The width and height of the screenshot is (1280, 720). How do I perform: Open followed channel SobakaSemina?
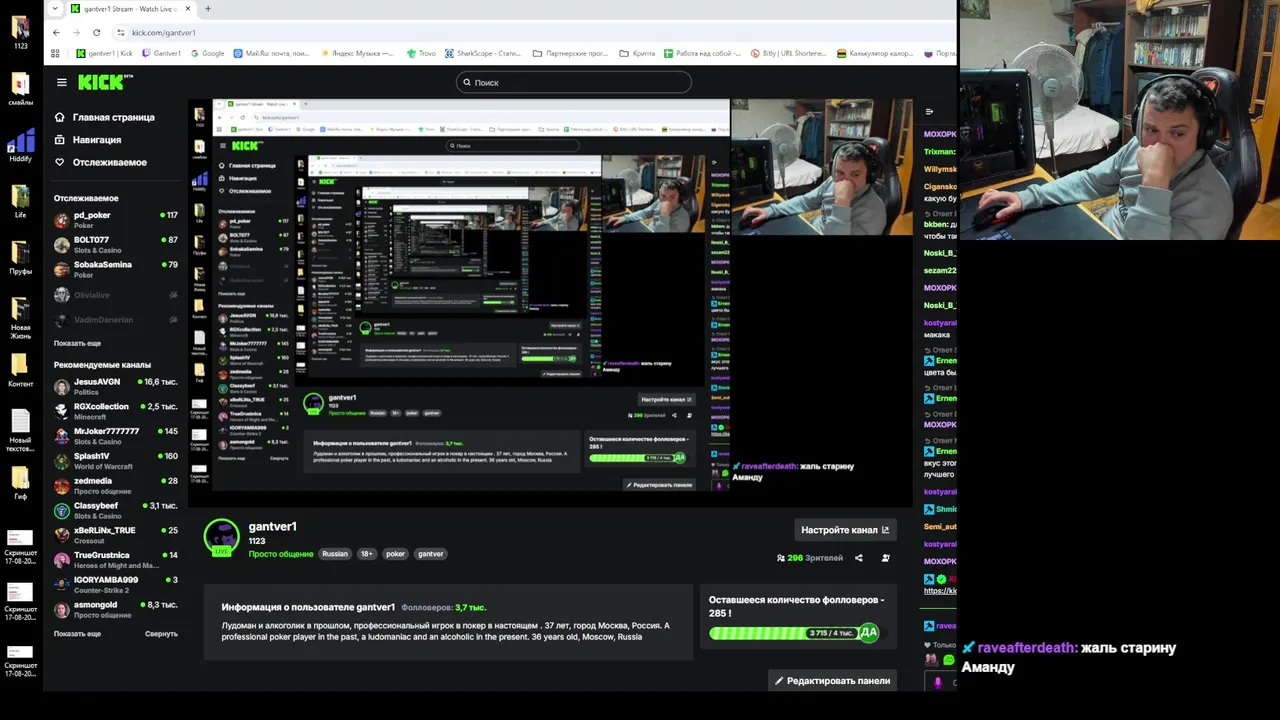tap(115, 269)
